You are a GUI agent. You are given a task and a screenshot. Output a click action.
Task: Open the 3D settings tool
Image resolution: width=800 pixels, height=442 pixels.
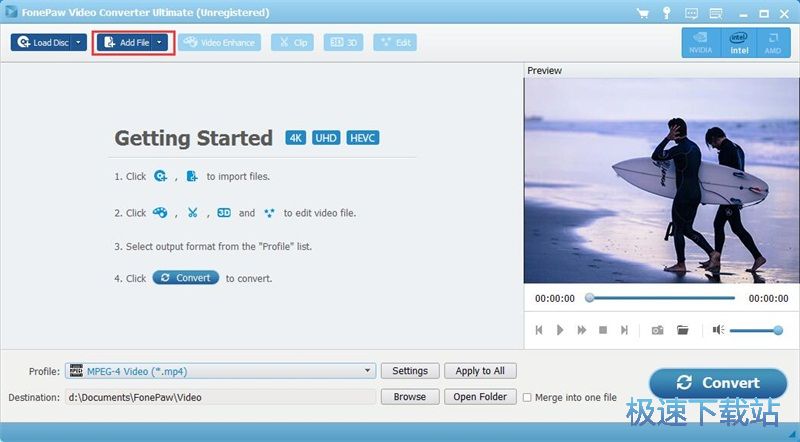pyautogui.click(x=343, y=42)
